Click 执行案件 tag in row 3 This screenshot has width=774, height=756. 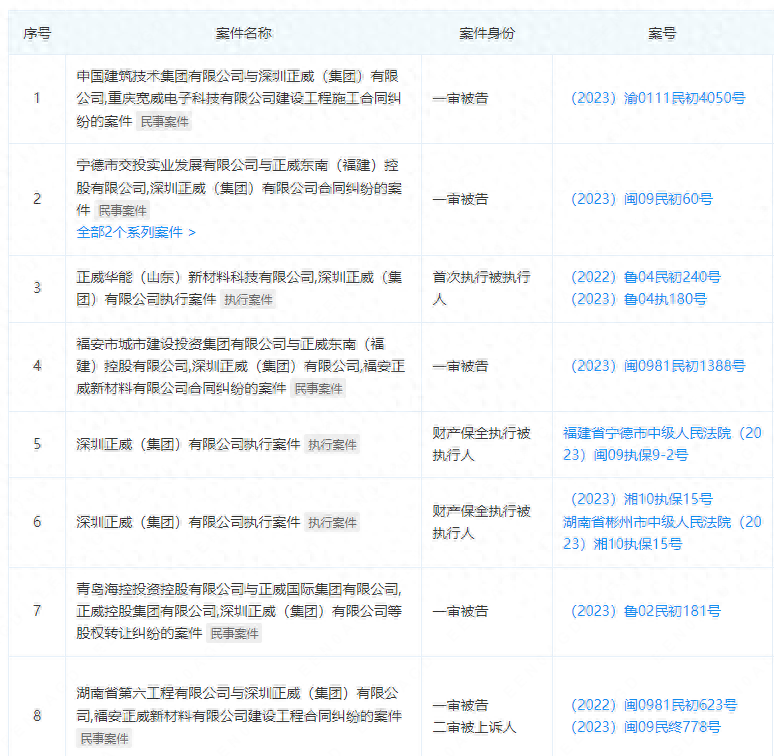coord(248,300)
